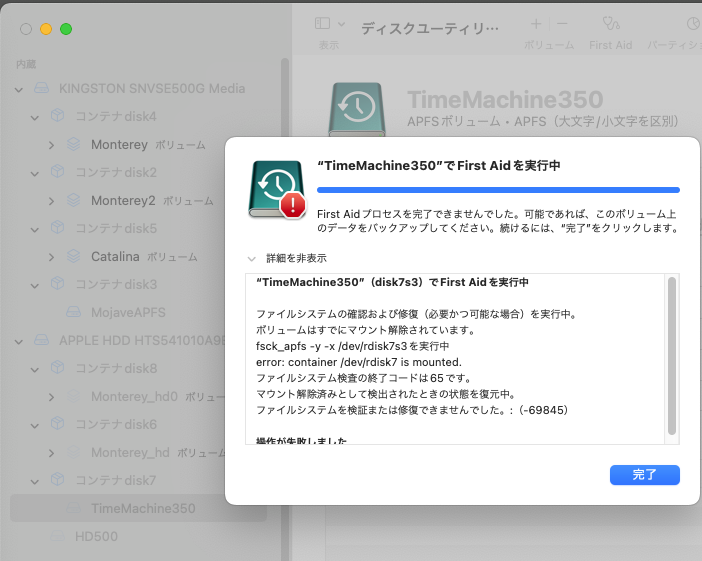Click the HD500 drive icon
This screenshot has height=561, width=702.
(57, 535)
